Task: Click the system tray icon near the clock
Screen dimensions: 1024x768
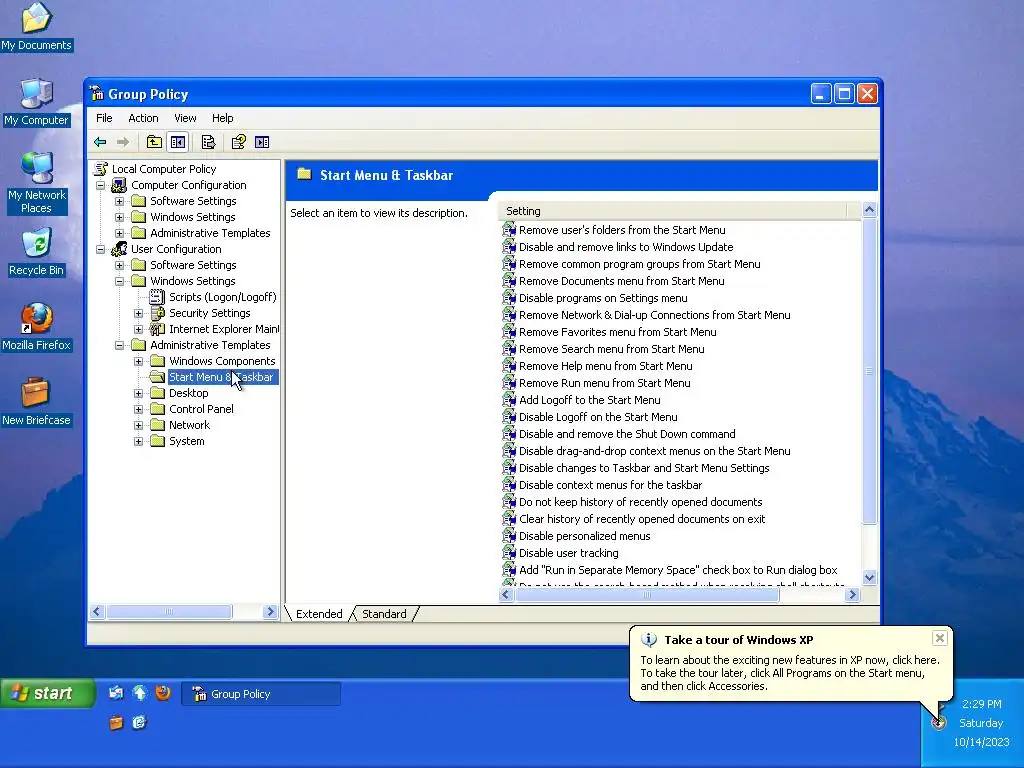Action: (x=938, y=722)
